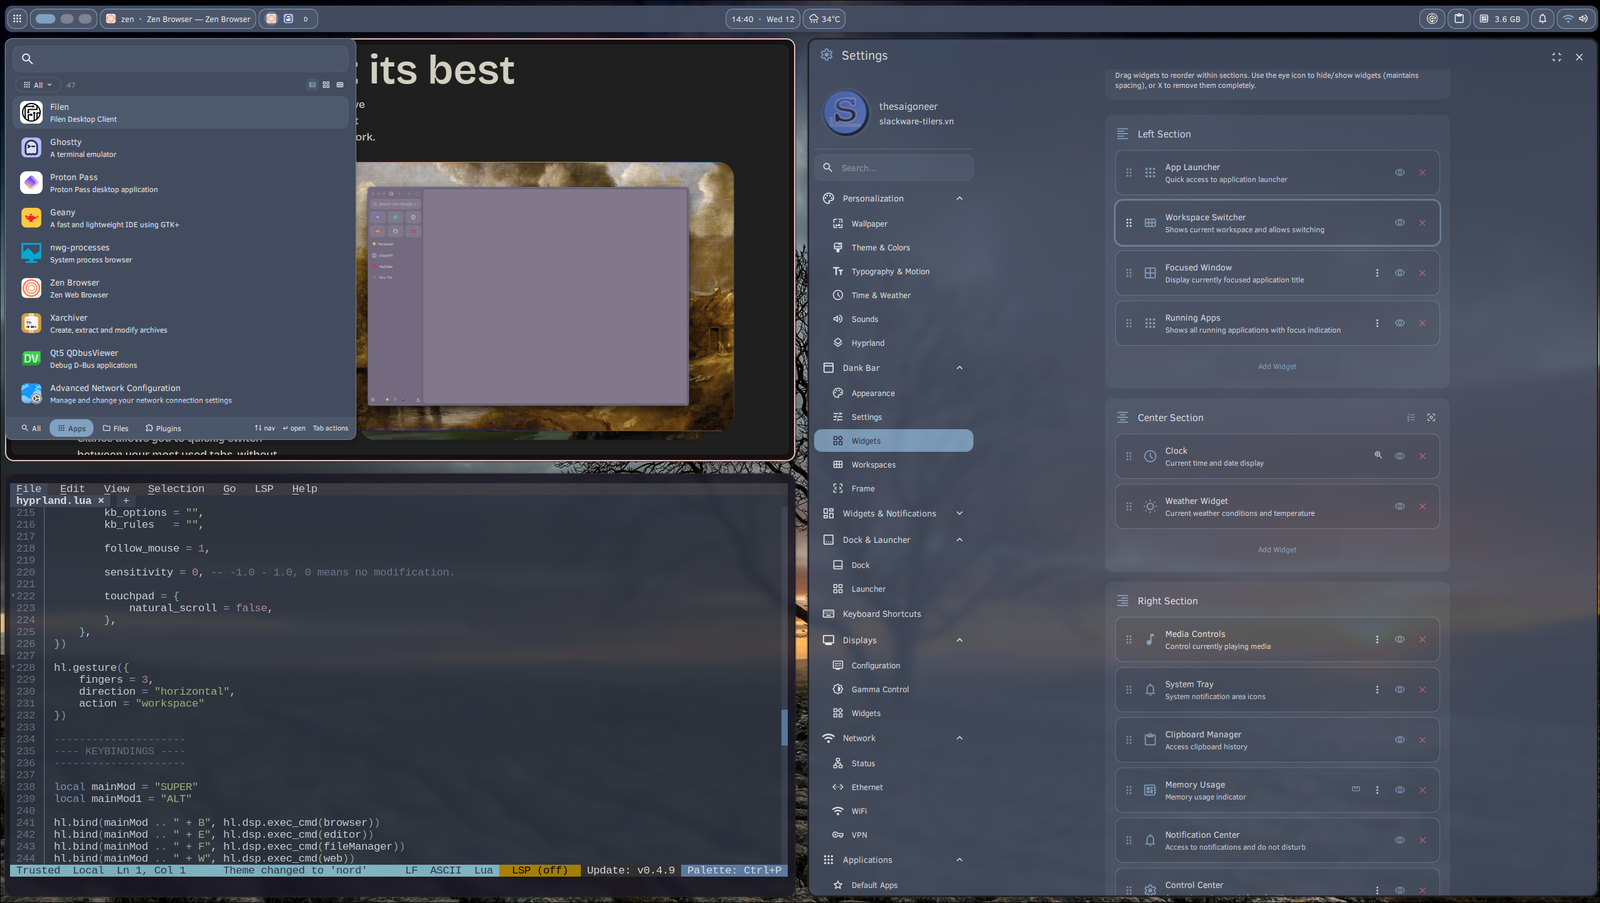Launch the Geany IDE
This screenshot has width=1600, height=903.
point(182,218)
